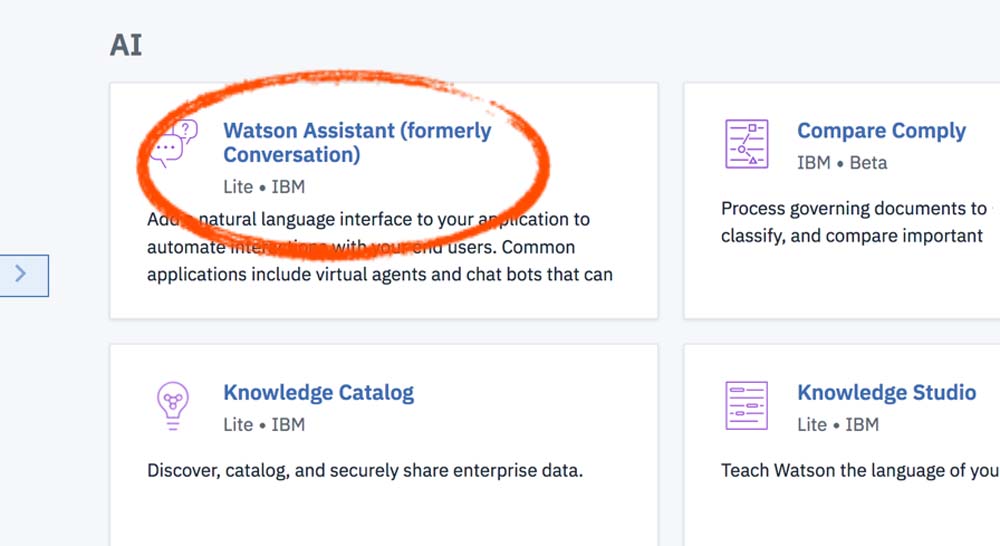1000x546 pixels.
Task: Go to the Knowledge Studio title link
Action: click(886, 393)
